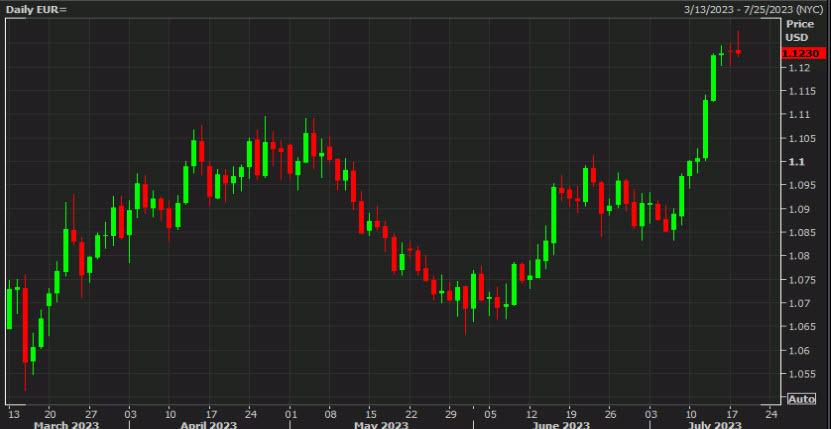Click the 08 date tick label
Viewport: 831px width, 429px height.
point(330,414)
